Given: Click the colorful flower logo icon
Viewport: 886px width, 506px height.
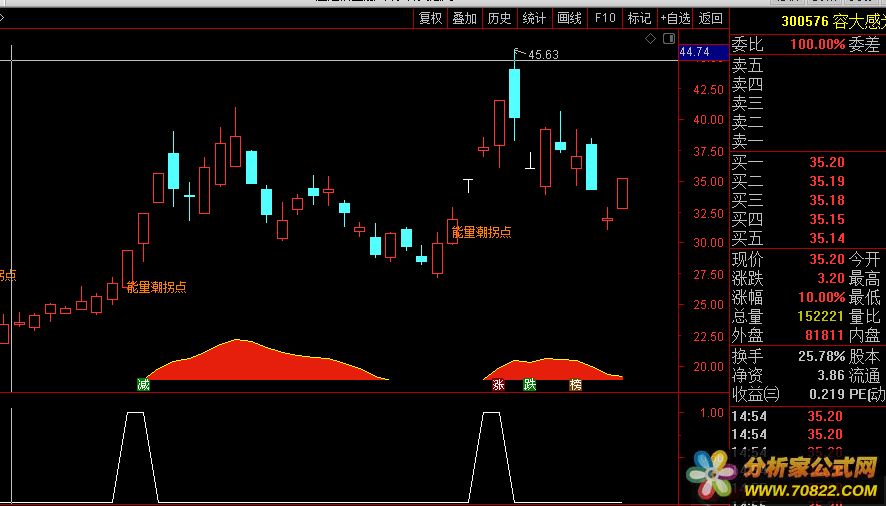Looking at the screenshot, I should tap(712, 474).
